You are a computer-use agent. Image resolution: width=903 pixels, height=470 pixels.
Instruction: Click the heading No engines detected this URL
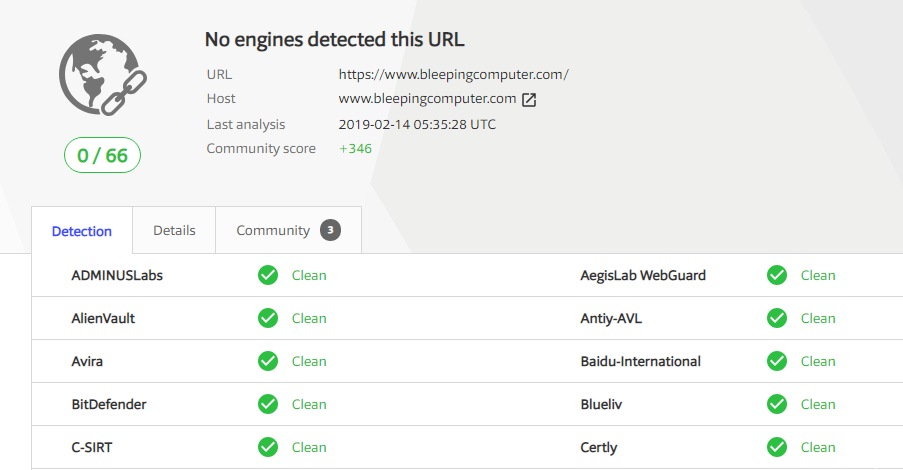click(335, 40)
